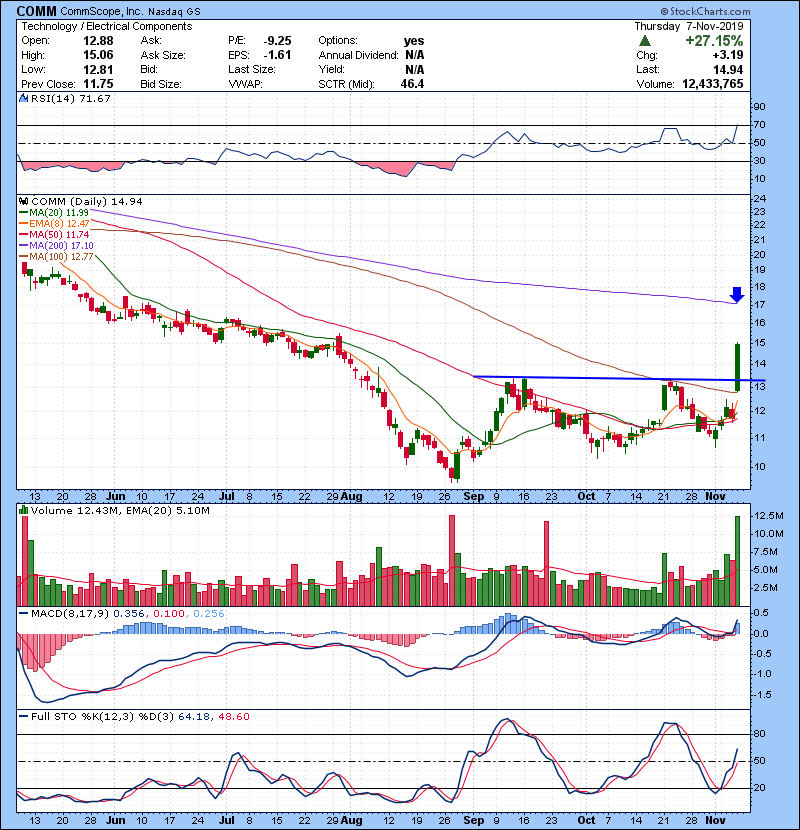
Task: Click the 70 level on RSI scale
Action: [759, 125]
